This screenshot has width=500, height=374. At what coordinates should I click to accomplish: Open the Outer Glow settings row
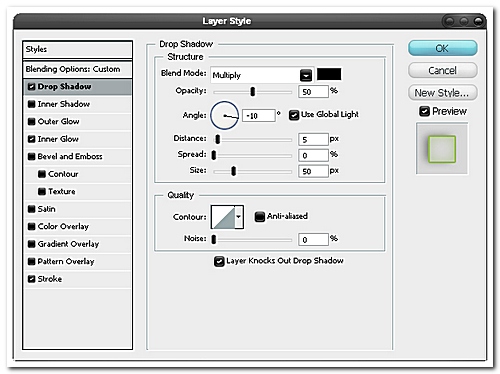pyautogui.click(x=77, y=121)
